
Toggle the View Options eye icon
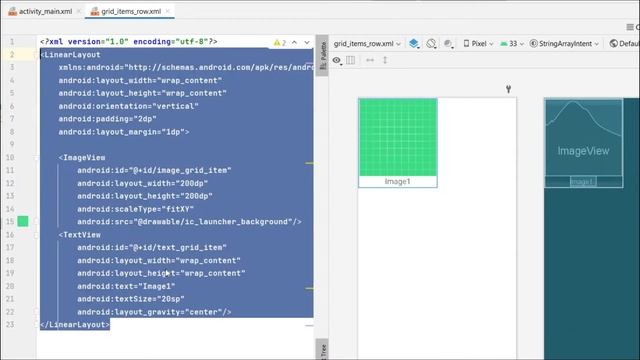click(x=337, y=60)
